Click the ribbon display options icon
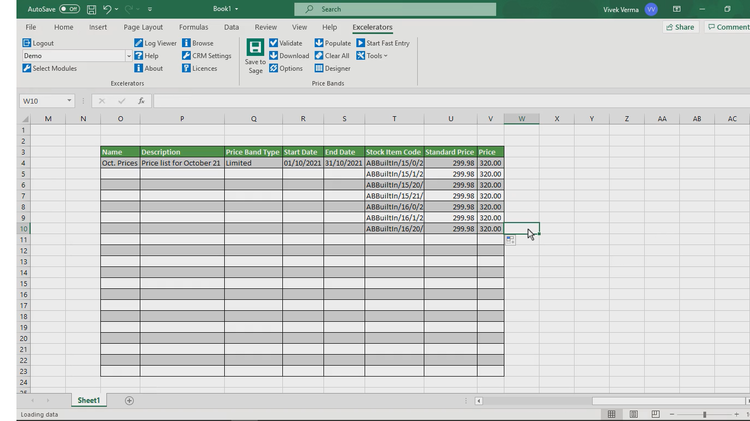This screenshot has width=750, height=421. (676, 9)
